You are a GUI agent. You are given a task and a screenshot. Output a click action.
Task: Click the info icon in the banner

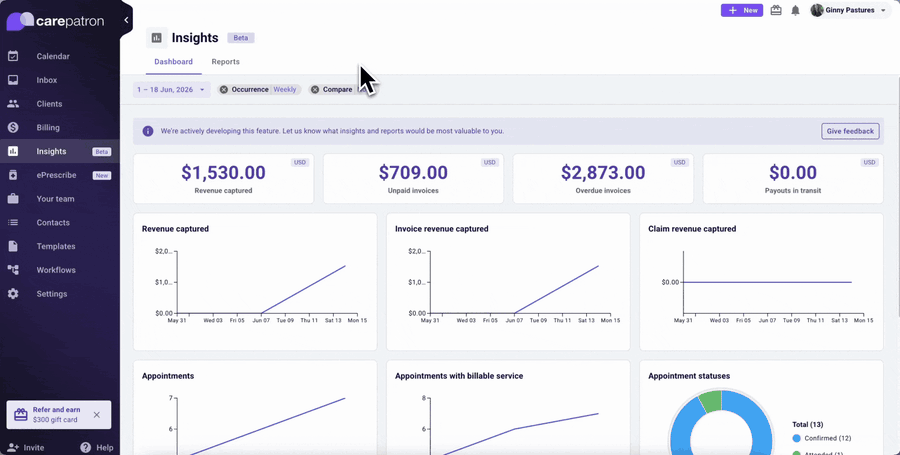pyautogui.click(x=148, y=131)
